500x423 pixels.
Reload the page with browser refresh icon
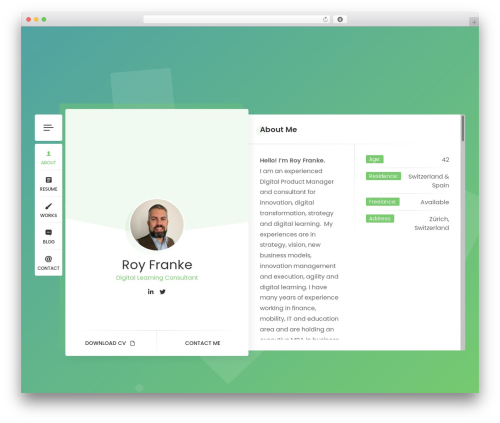coord(325,19)
